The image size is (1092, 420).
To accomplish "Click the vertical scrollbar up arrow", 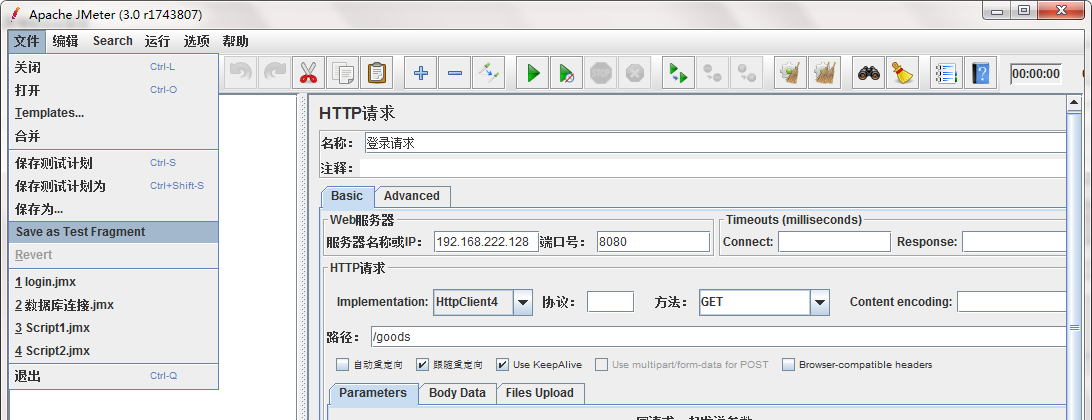I will 1075,104.
